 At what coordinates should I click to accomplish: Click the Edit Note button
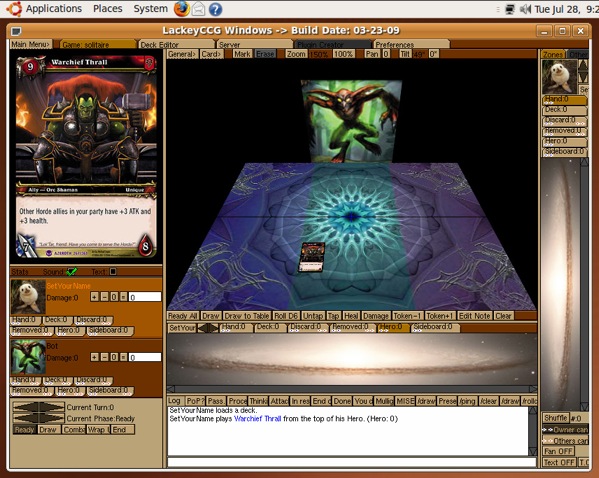474,316
